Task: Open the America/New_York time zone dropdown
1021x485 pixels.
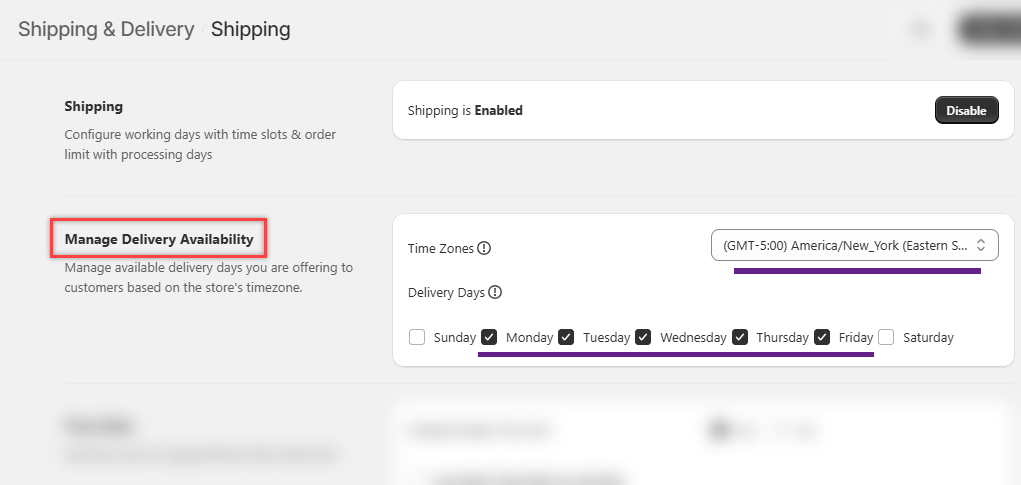Action: tap(854, 245)
